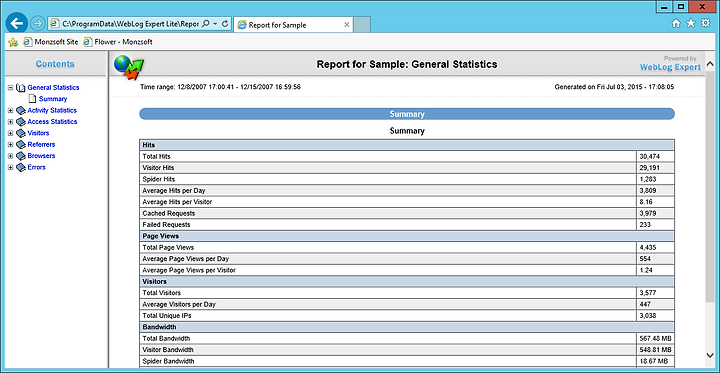Image resolution: width=720 pixels, height=373 pixels.
Task: Open the Flower - Monzsoft favorite
Action: [118, 42]
